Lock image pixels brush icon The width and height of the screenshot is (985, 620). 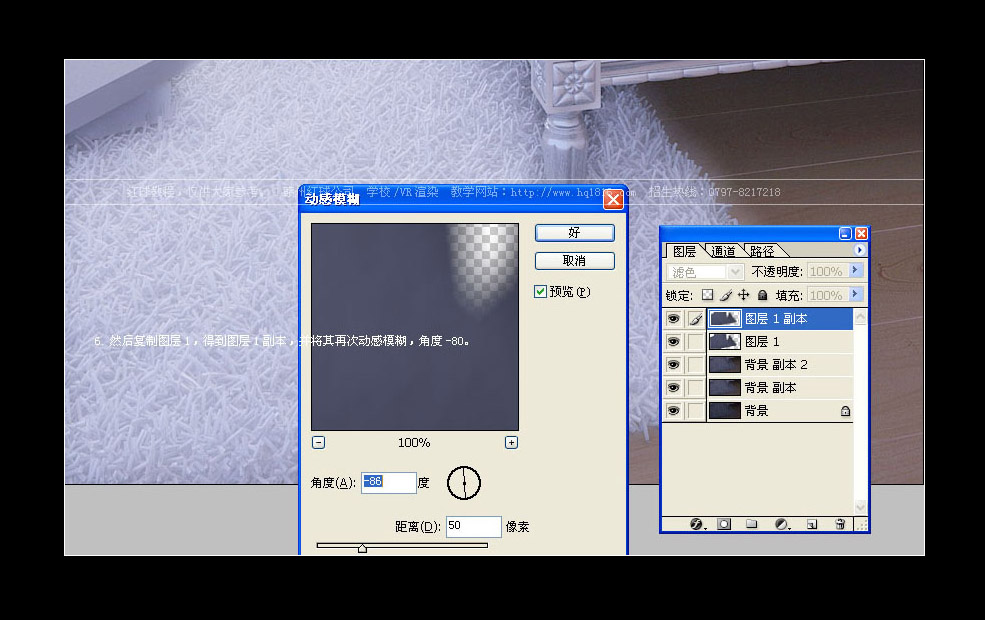point(726,295)
